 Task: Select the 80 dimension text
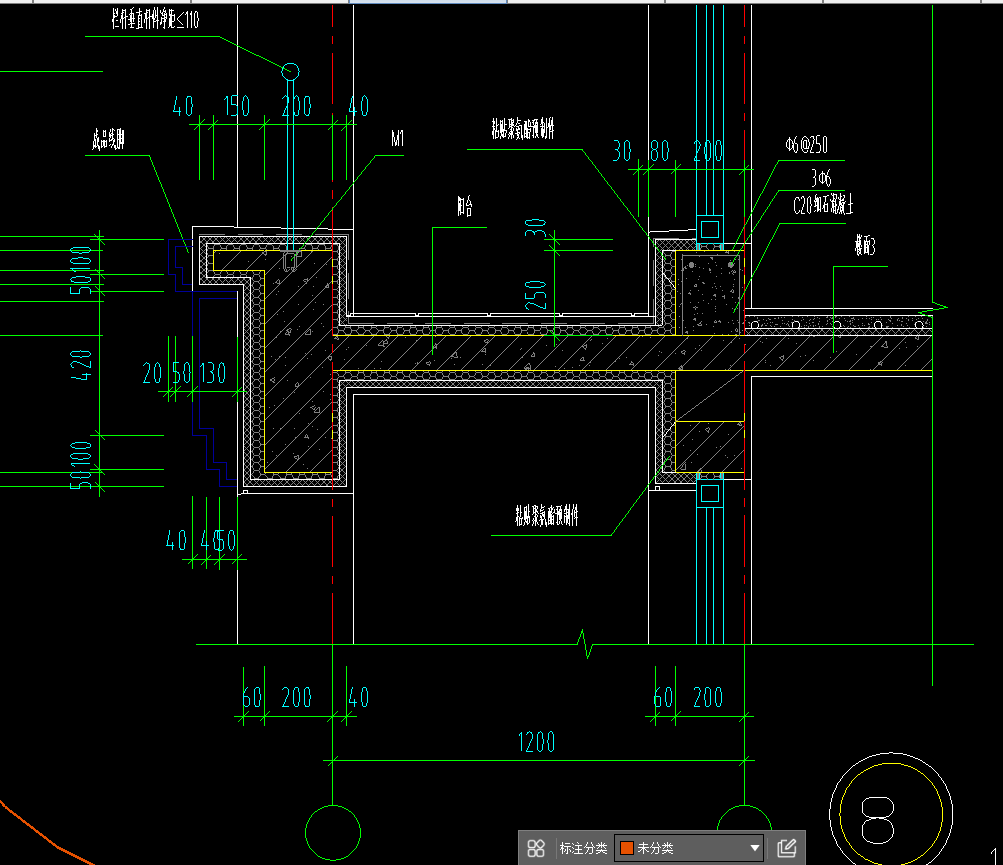coord(659,151)
